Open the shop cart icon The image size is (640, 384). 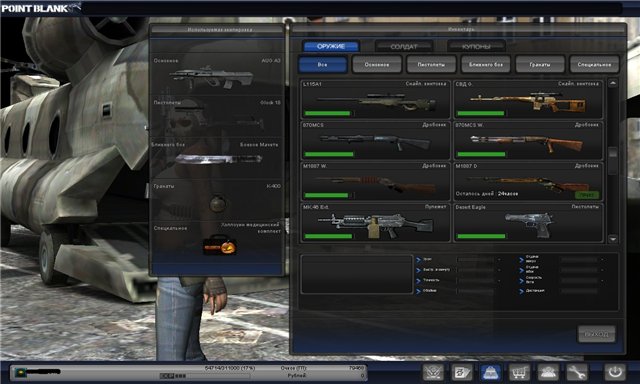pyautogui.click(x=519, y=372)
